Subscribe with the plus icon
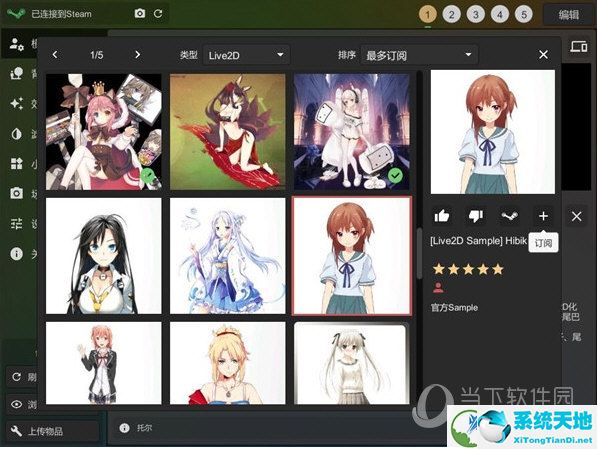This screenshot has height=449, width=597. pyautogui.click(x=543, y=216)
